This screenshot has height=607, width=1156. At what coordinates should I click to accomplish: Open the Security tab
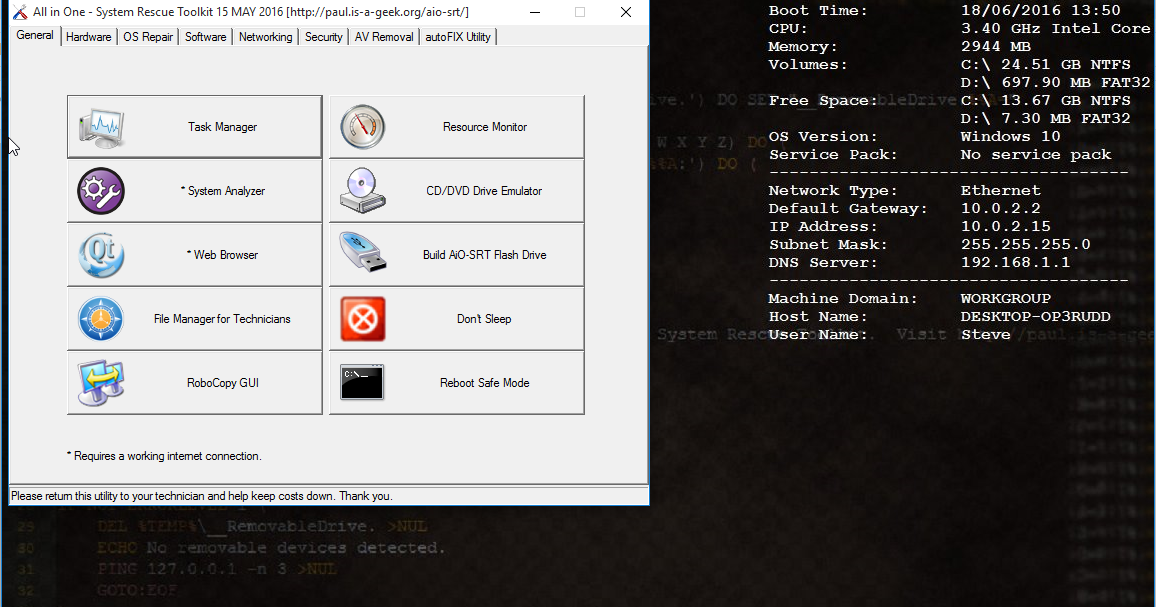click(323, 36)
